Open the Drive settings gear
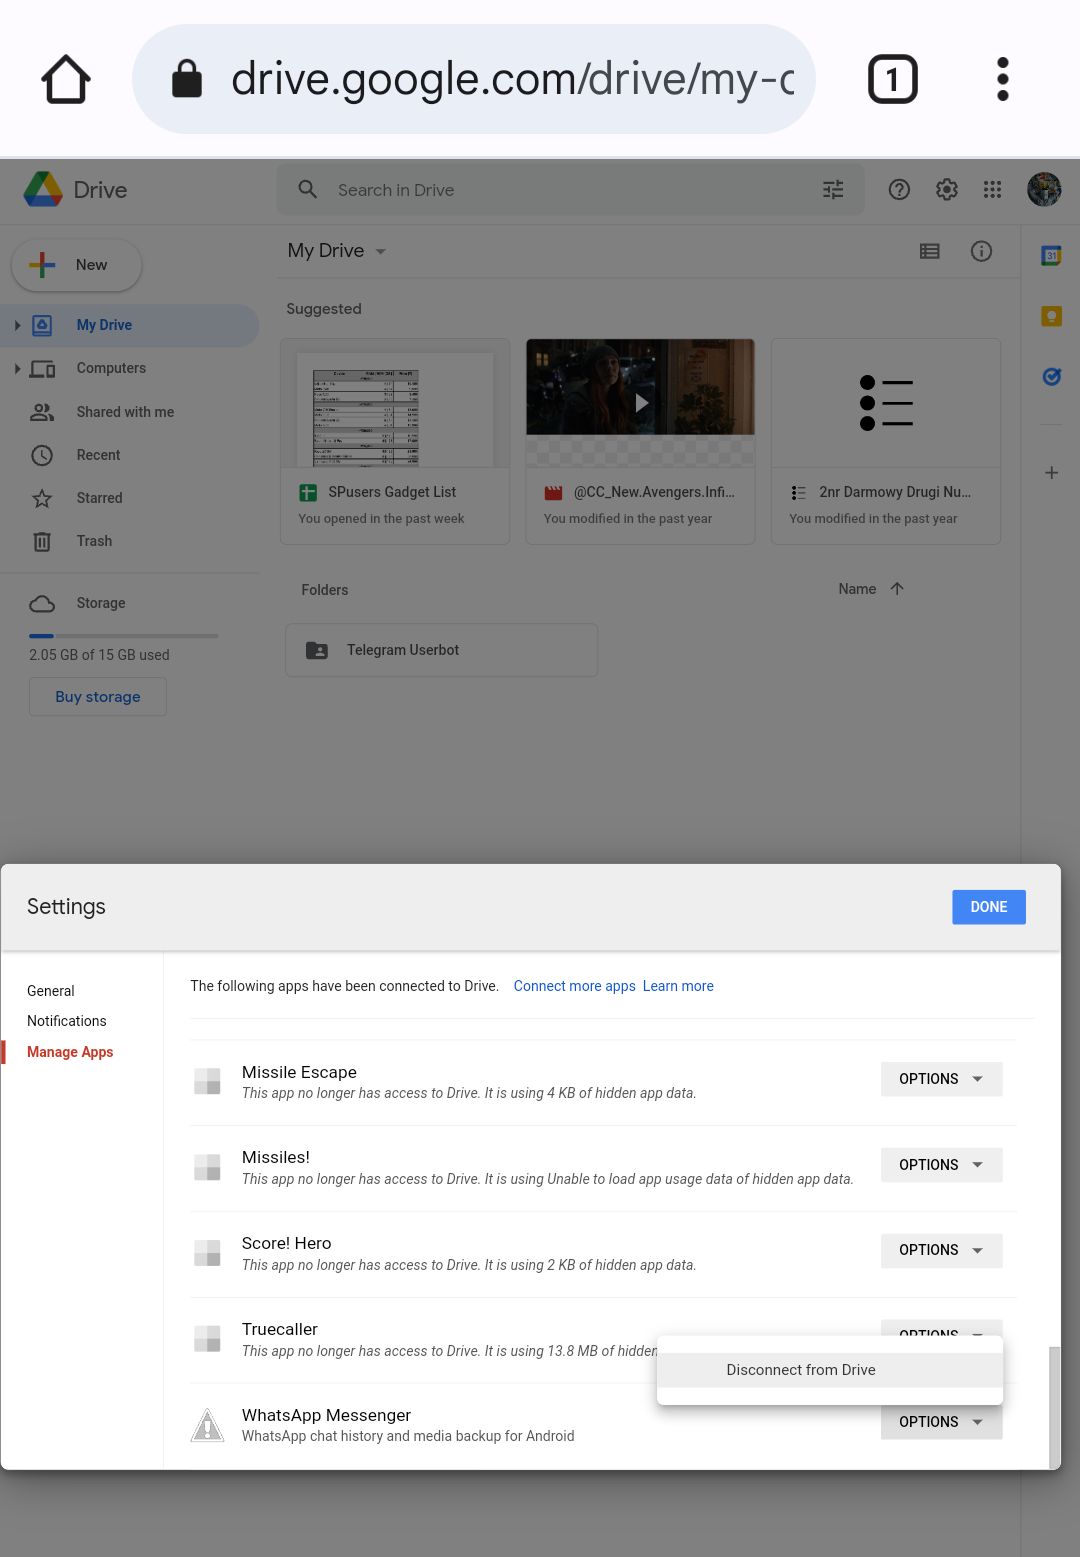Viewport: 1080px width, 1557px height. 946,189
